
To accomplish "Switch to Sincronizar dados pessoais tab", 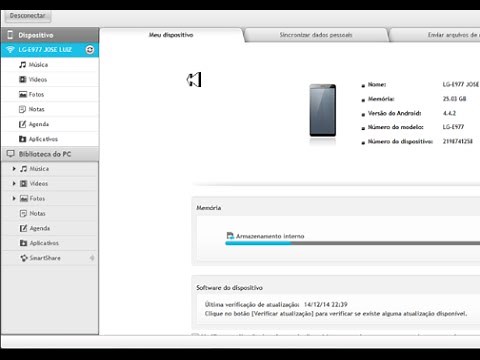I will 316,35.
